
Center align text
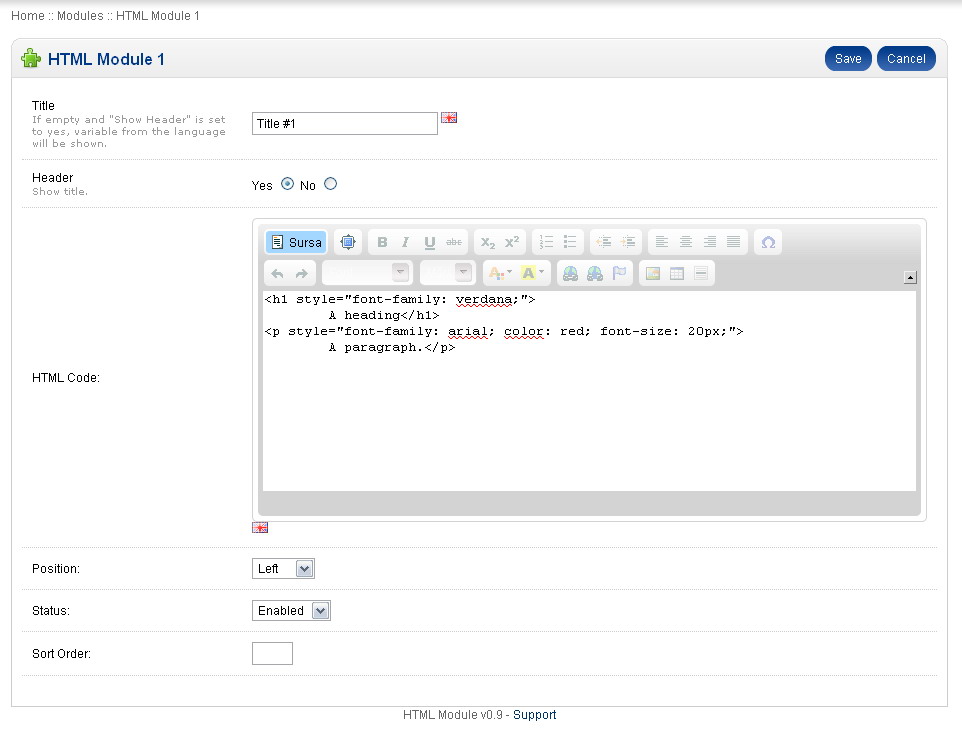685,242
